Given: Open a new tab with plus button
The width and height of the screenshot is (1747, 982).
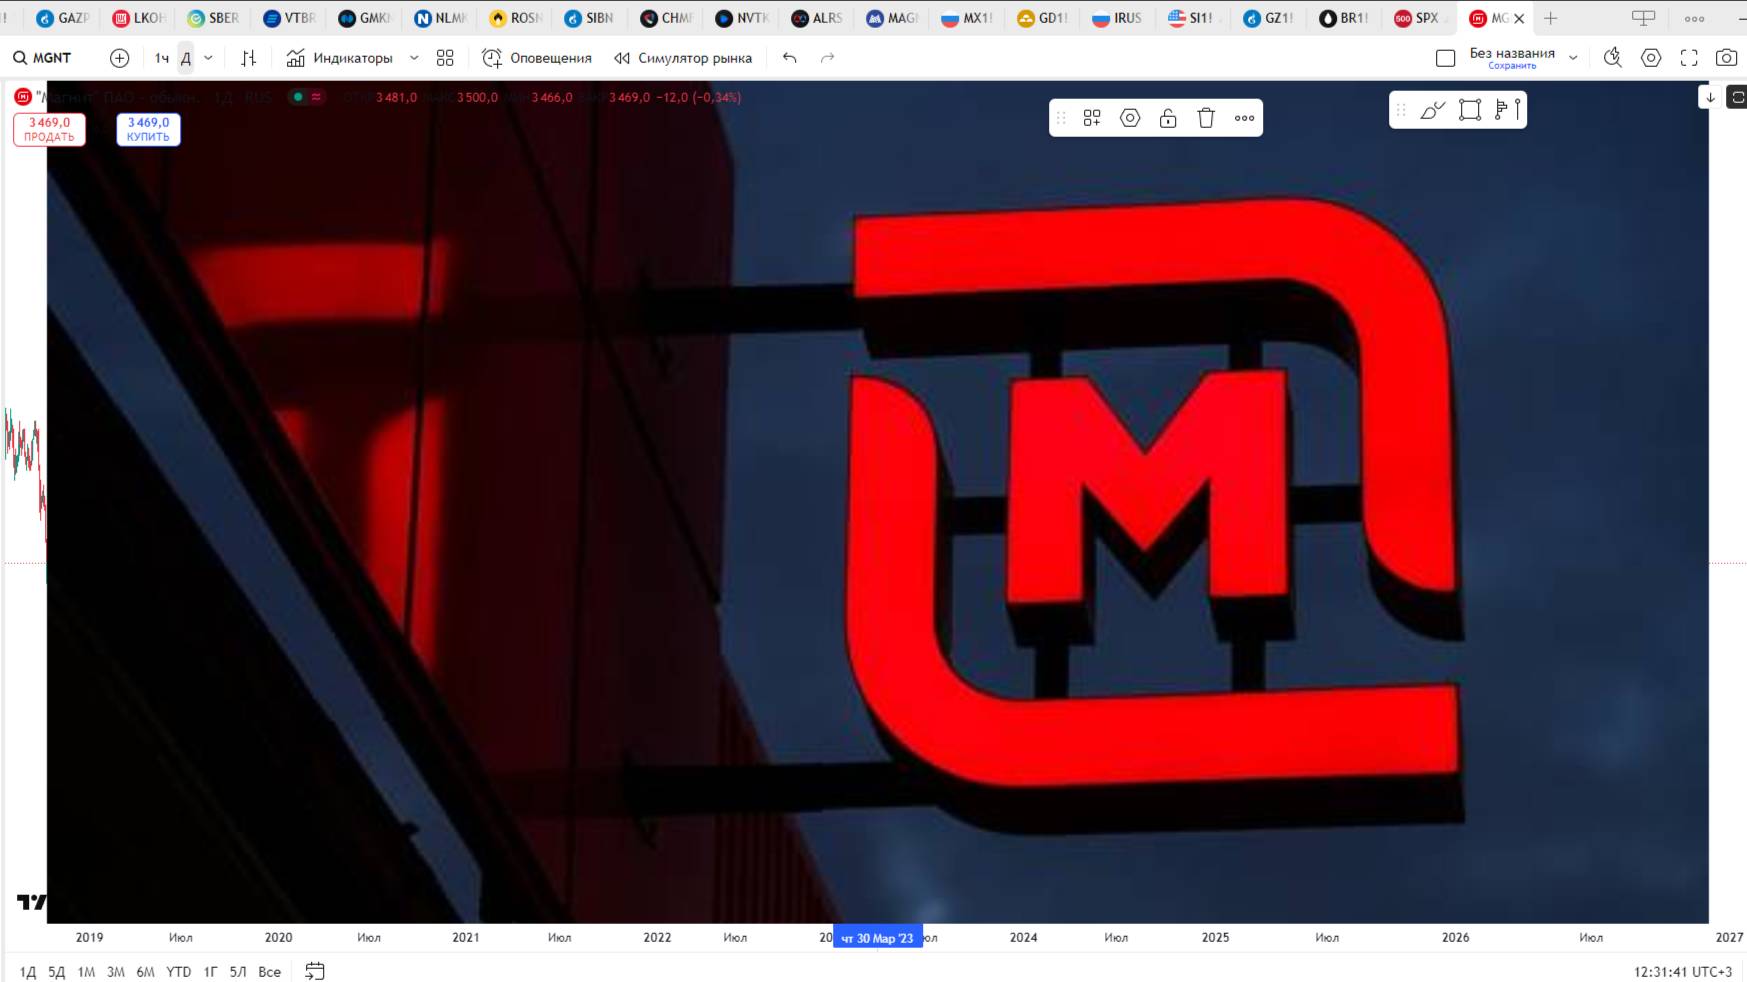Looking at the screenshot, I should pos(1551,18).
